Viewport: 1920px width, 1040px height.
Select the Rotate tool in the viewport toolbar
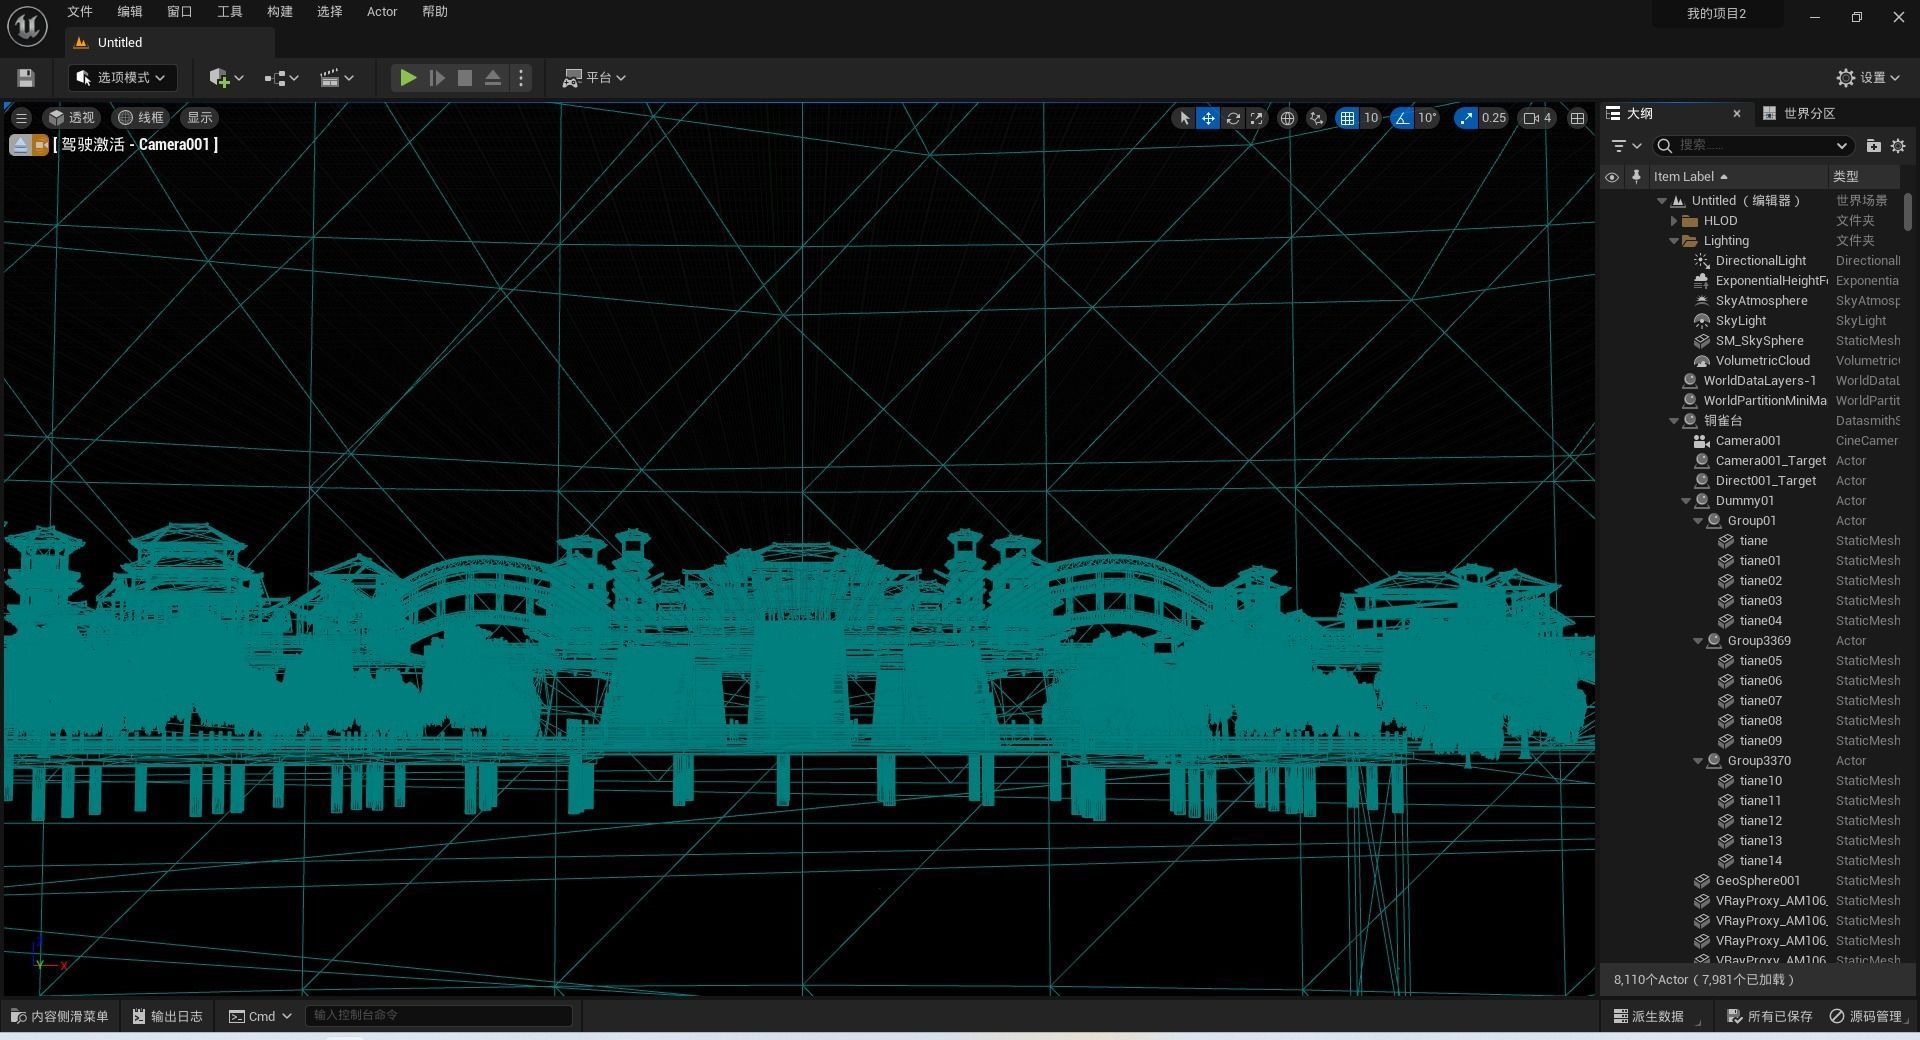pyautogui.click(x=1233, y=118)
